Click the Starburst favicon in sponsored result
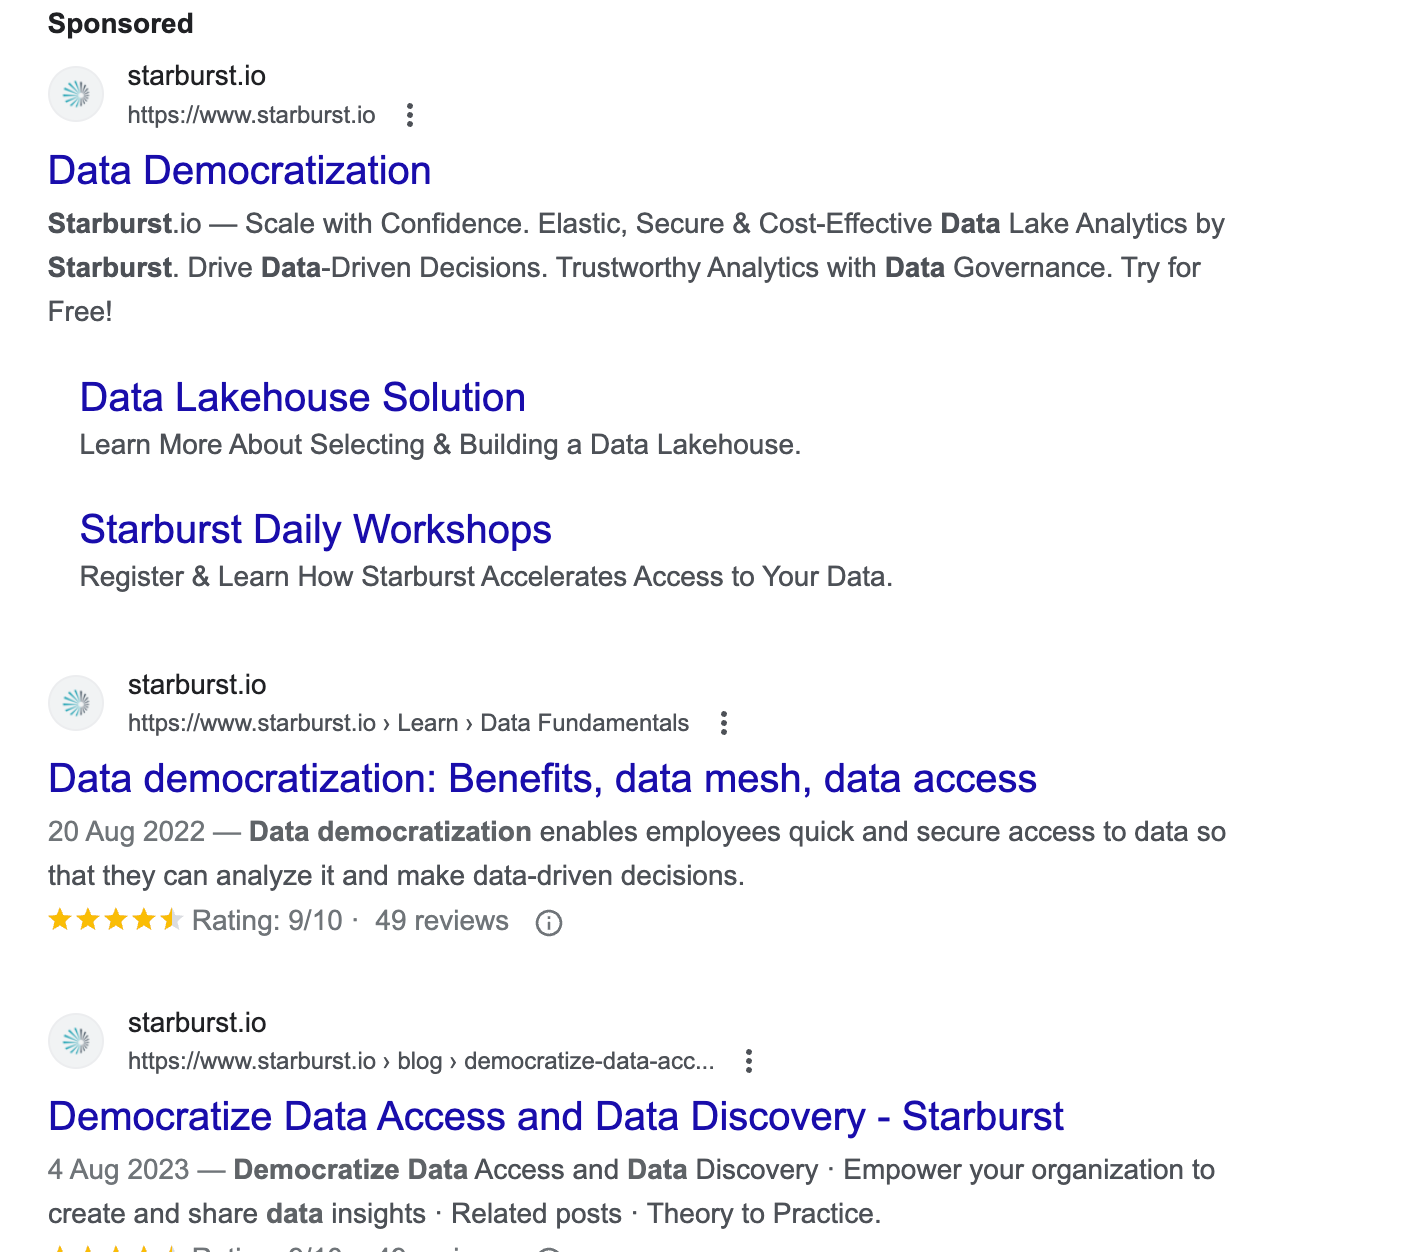The width and height of the screenshot is (1420, 1252). point(76,94)
